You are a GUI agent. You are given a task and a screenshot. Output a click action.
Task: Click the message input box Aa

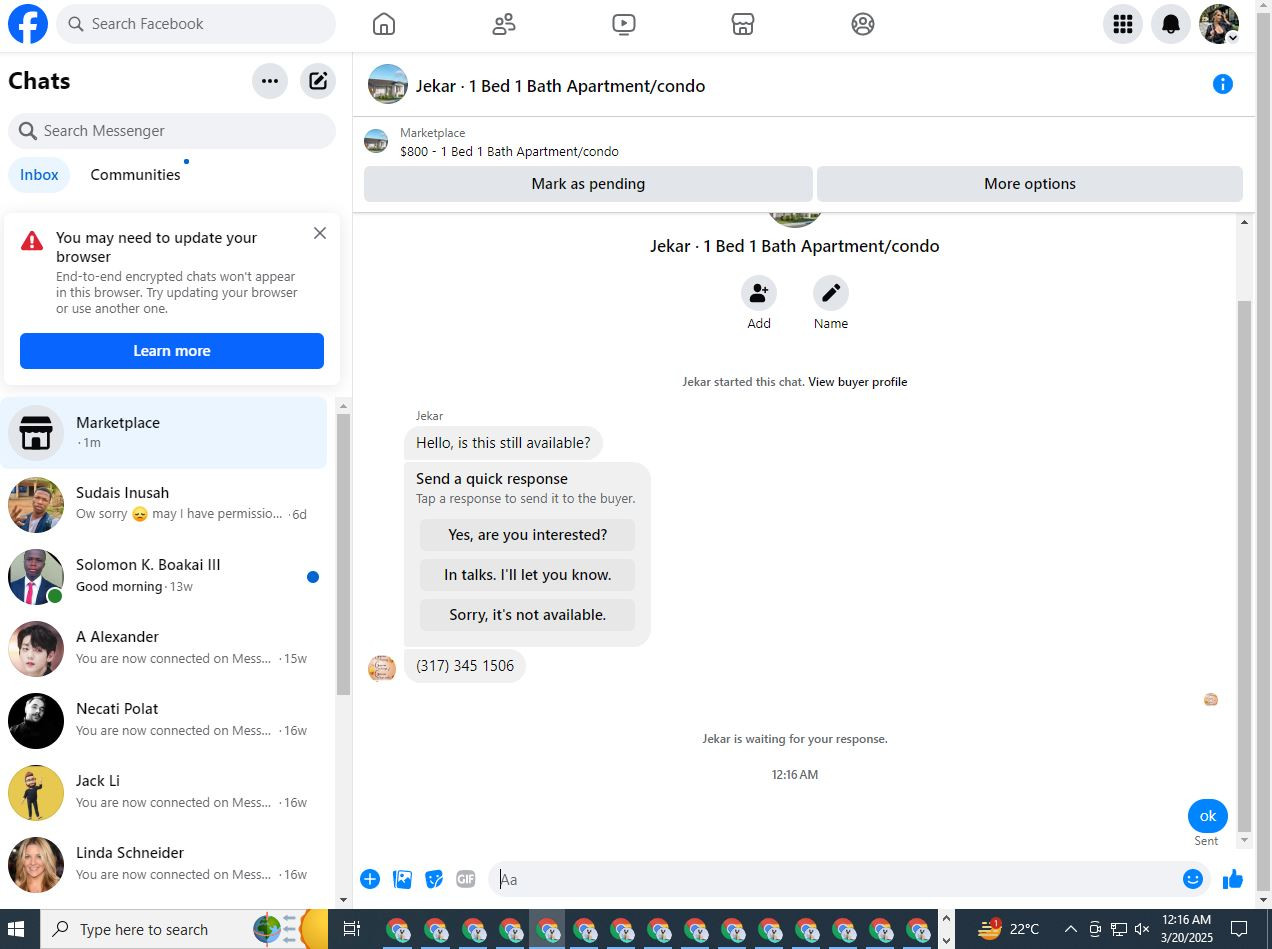pyautogui.click(x=835, y=879)
